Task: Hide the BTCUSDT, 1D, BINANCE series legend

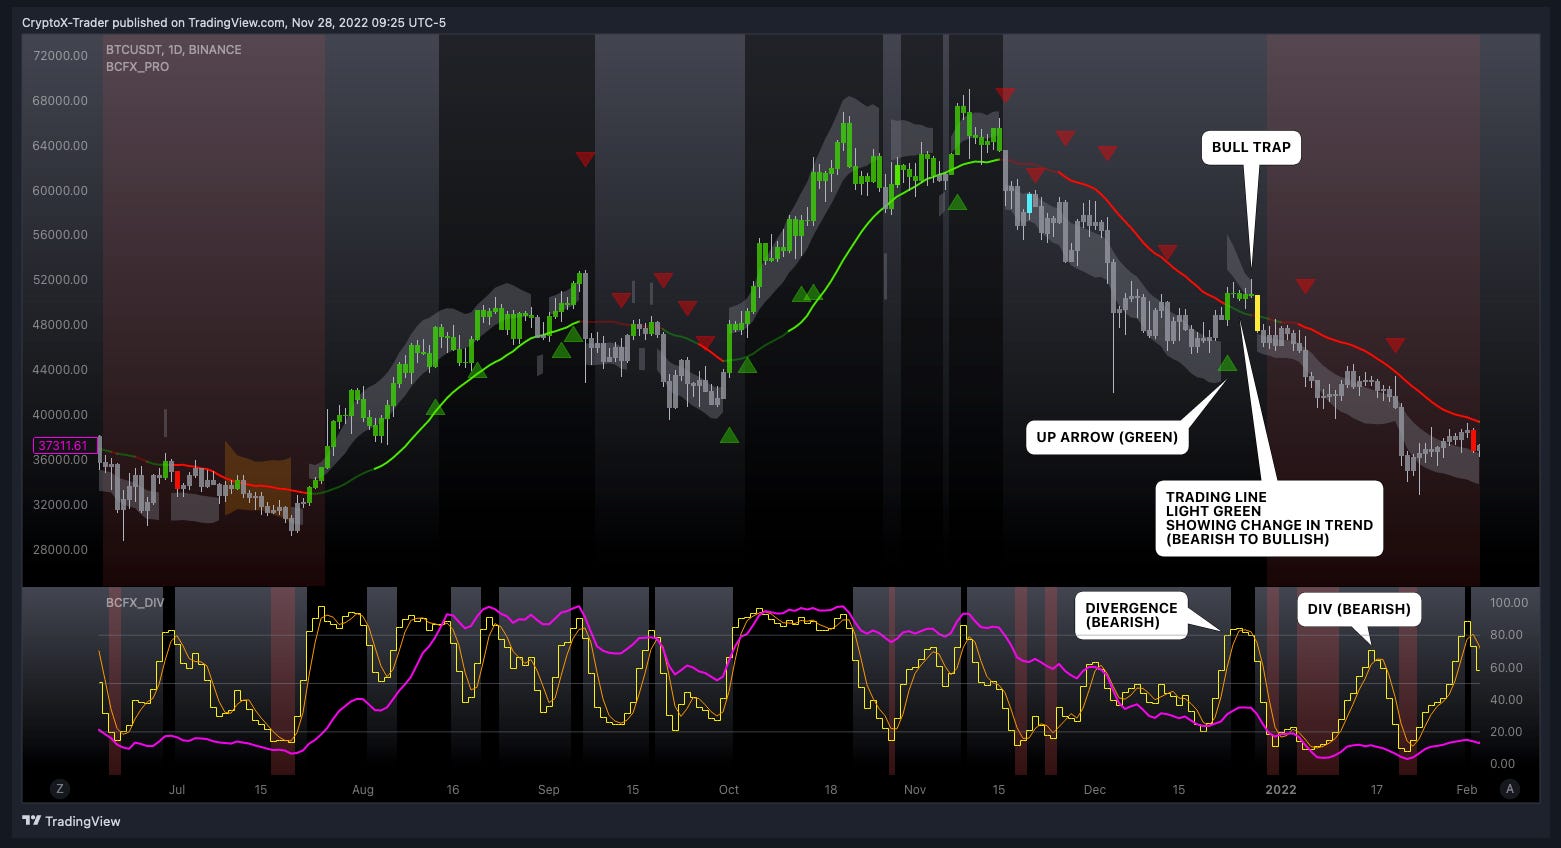Action: pos(172,49)
